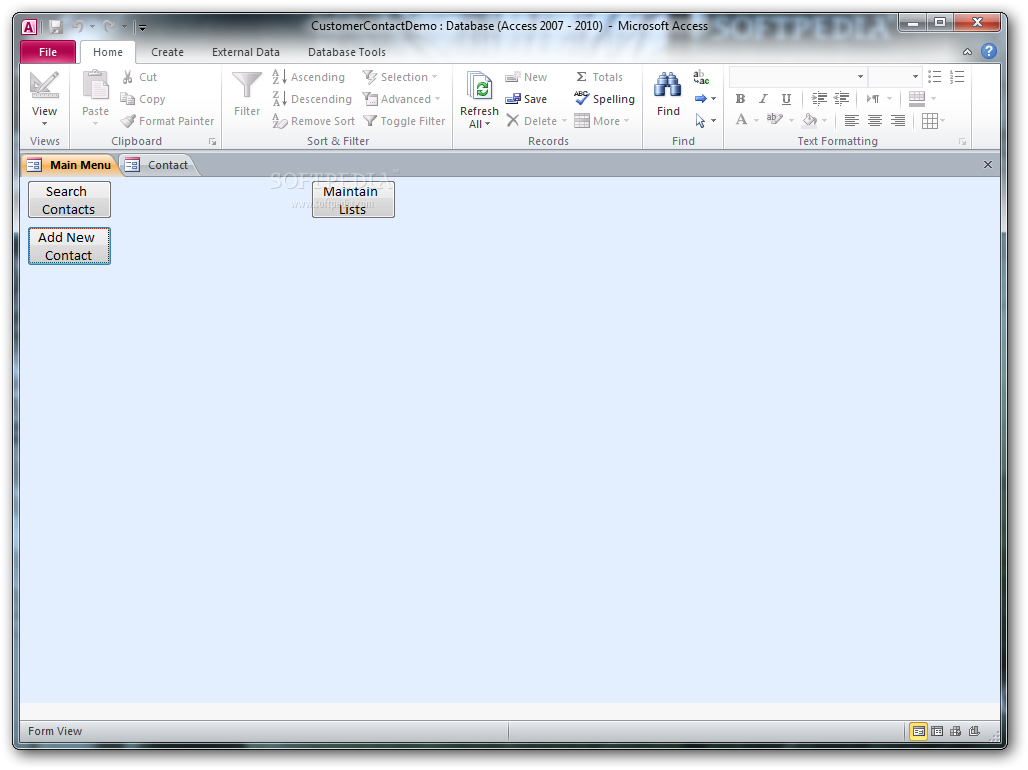This screenshot has width=1028, height=770.
Task: Expand the View dropdown arrow
Action: [45, 123]
